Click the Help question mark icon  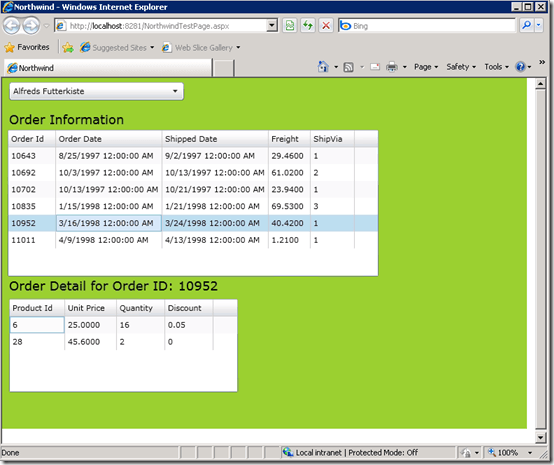click(520, 67)
